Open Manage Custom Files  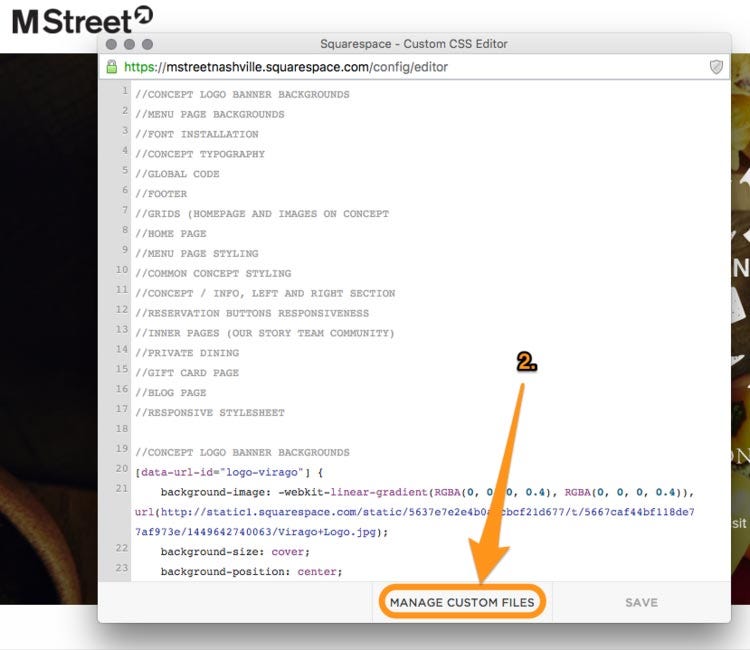click(x=462, y=602)
